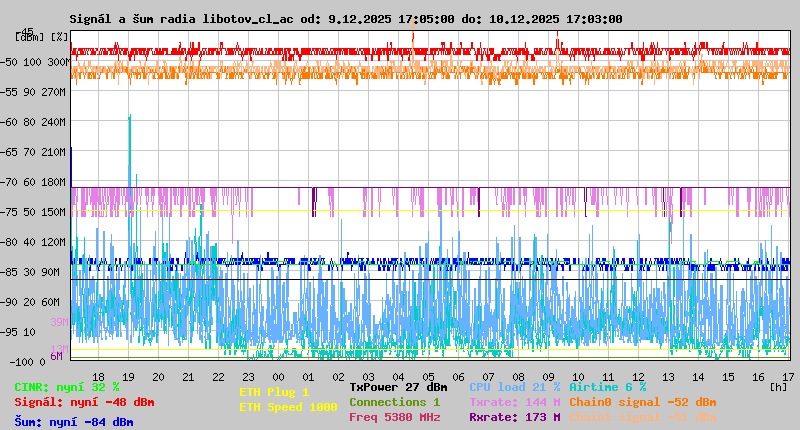Click the CPU load 21 % legend entry
The image size is (800, 430).
click(514, 387)
